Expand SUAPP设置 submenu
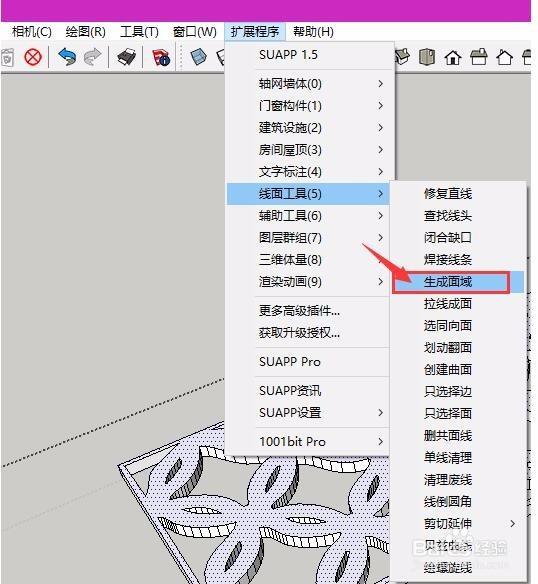538x584 pixels. (308, 413)
